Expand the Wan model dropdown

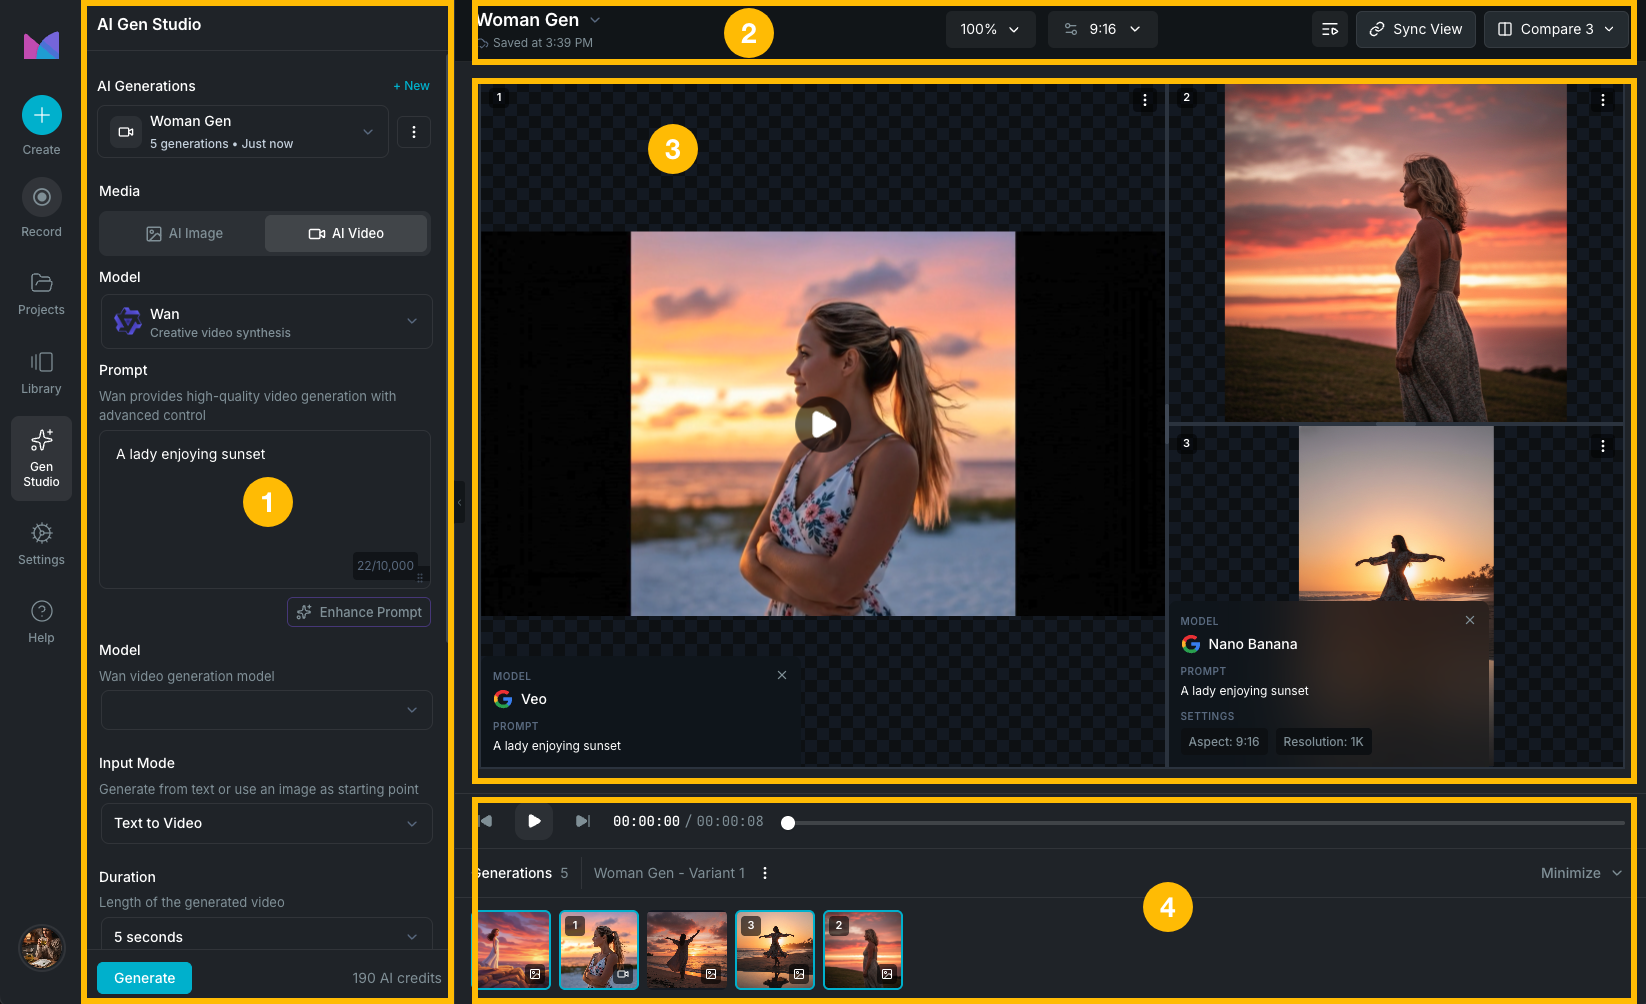[267, 322]
